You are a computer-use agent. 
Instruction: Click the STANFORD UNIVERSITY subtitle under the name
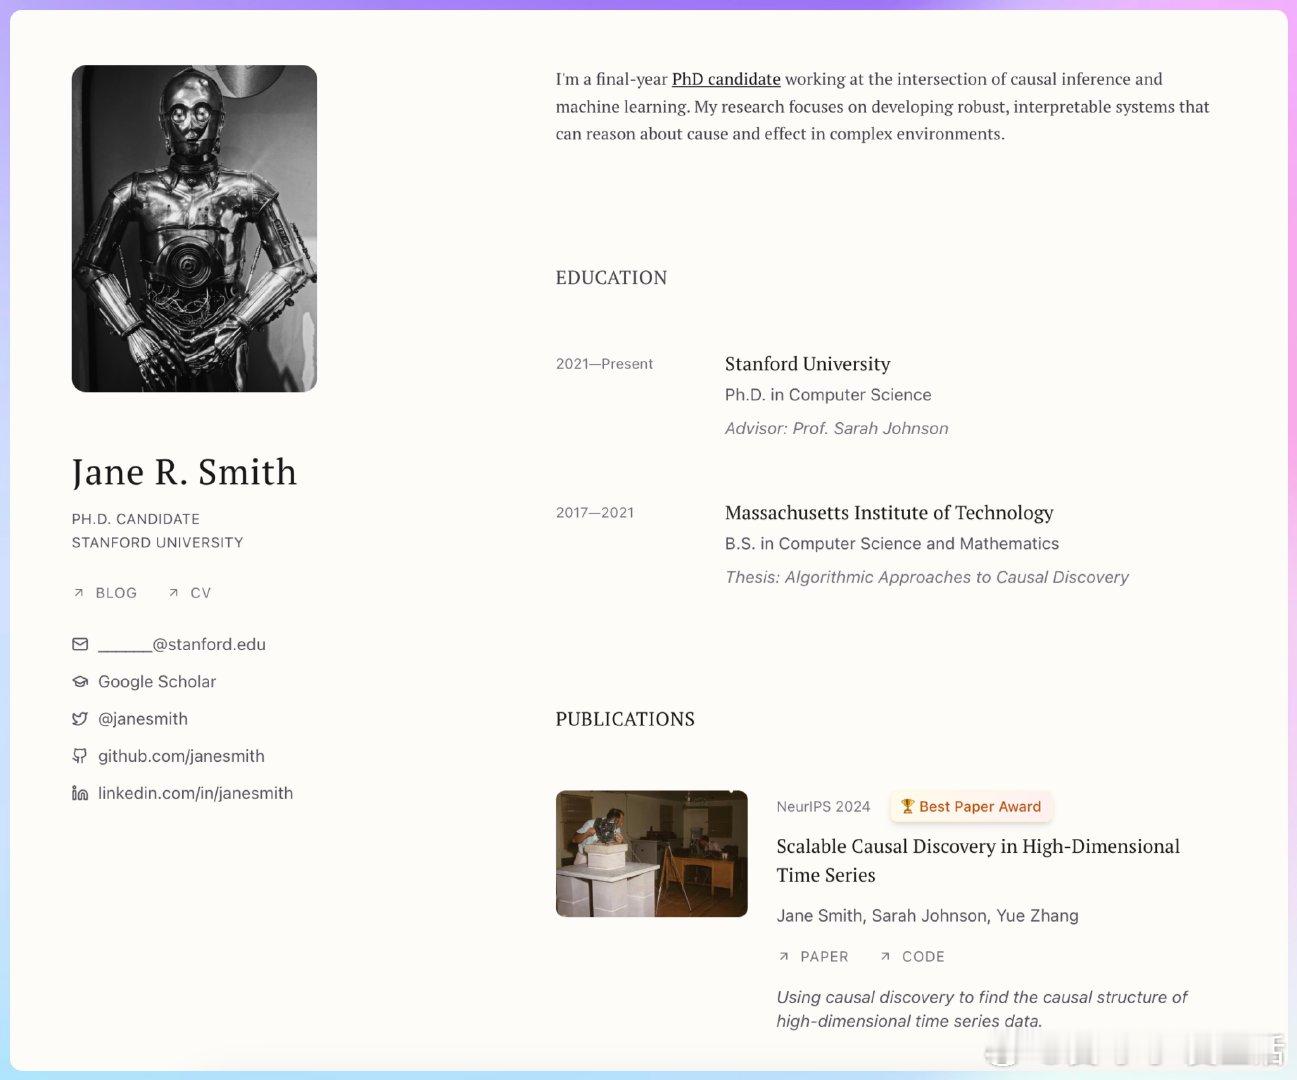[x=157, y=542]
